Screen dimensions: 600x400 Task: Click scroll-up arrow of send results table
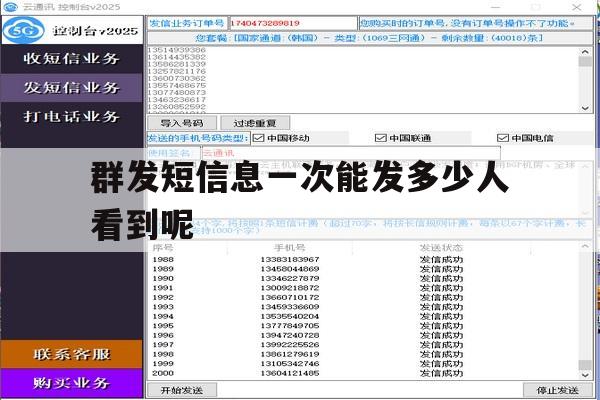[x=585, y=246]
